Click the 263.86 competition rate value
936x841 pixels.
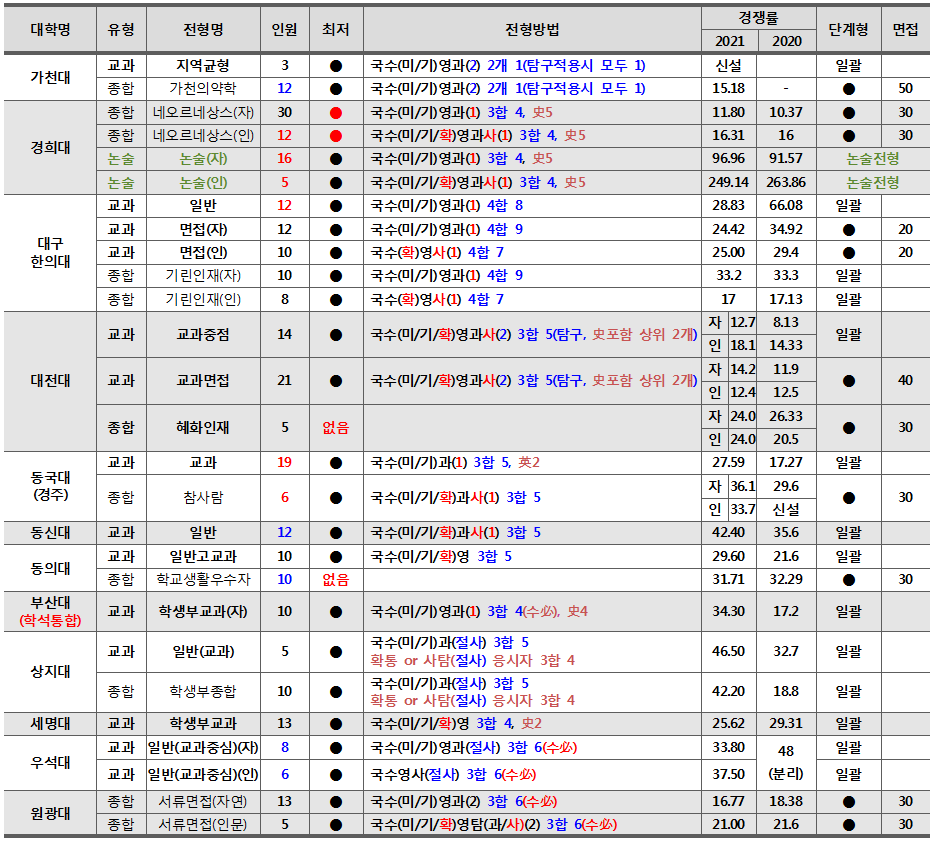(x=786, y=183)
